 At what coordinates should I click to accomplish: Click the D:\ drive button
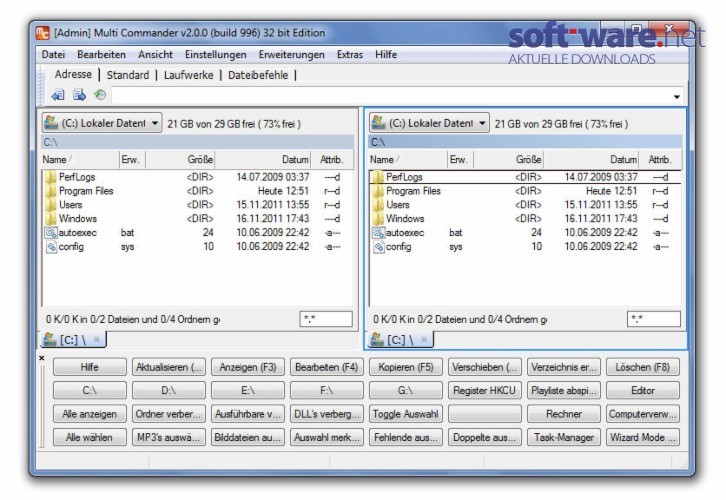tap(169, 390)
